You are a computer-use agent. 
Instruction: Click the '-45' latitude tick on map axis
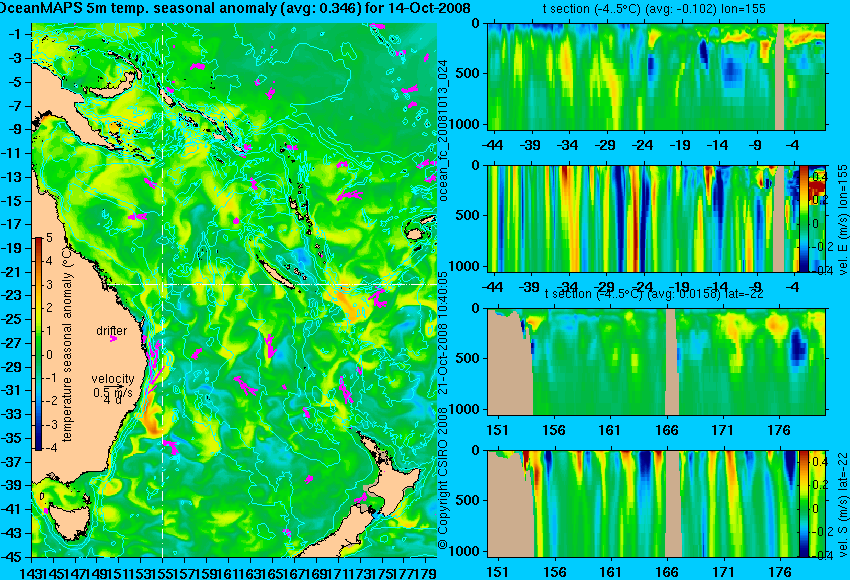pyautogui.click(x=12, y=557)
